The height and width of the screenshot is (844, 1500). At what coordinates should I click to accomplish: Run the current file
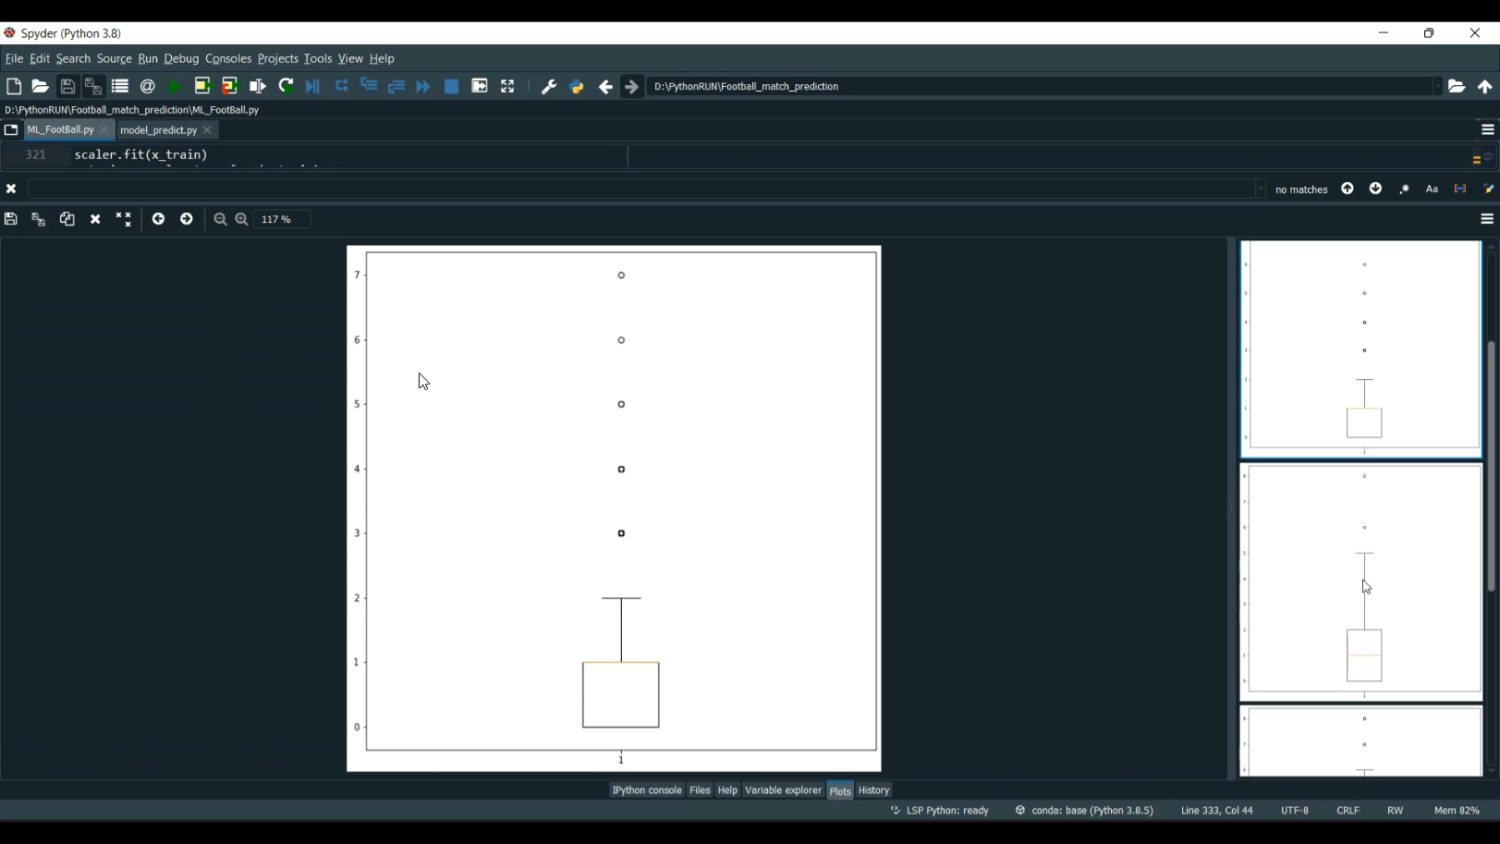click(173, 86)
